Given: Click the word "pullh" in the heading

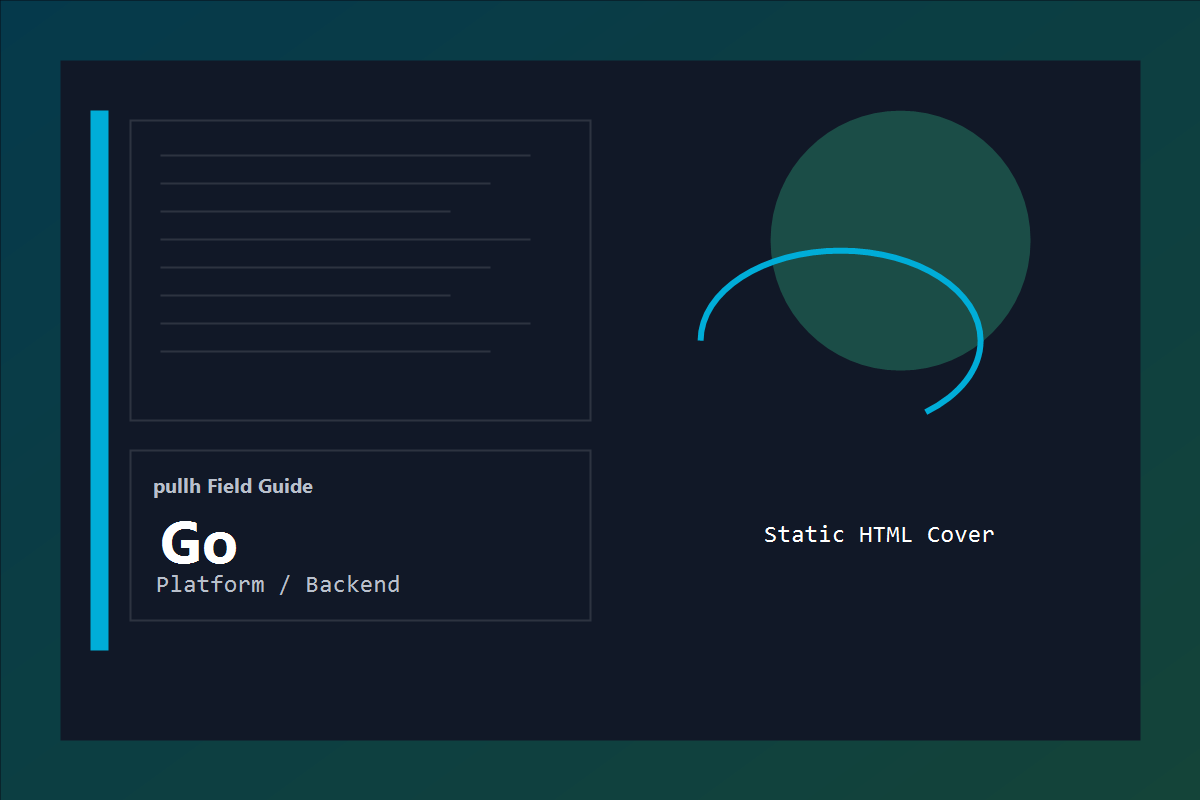Looking at the screenshot, I should 176,487.
